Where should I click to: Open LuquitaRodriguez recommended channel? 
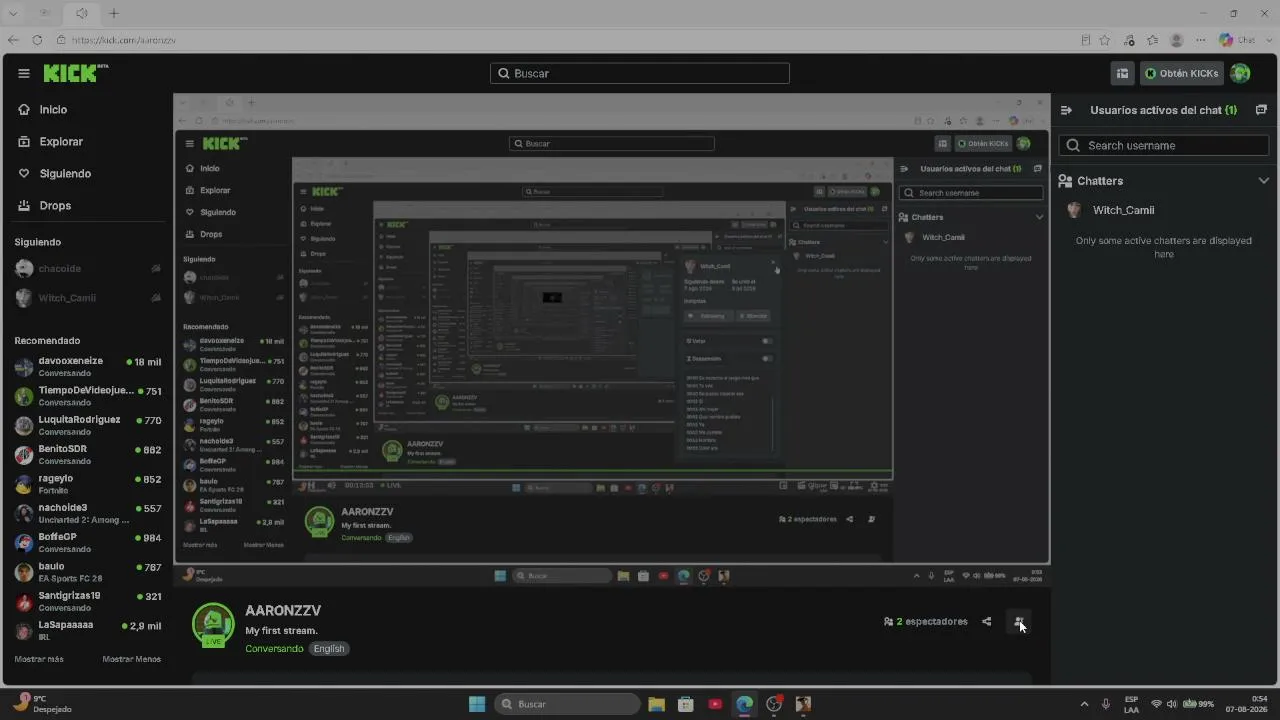(x=88, y=425)
